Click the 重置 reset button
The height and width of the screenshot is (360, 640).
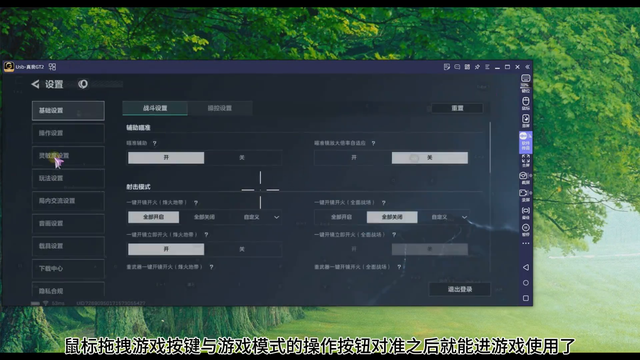coord(457,108)
